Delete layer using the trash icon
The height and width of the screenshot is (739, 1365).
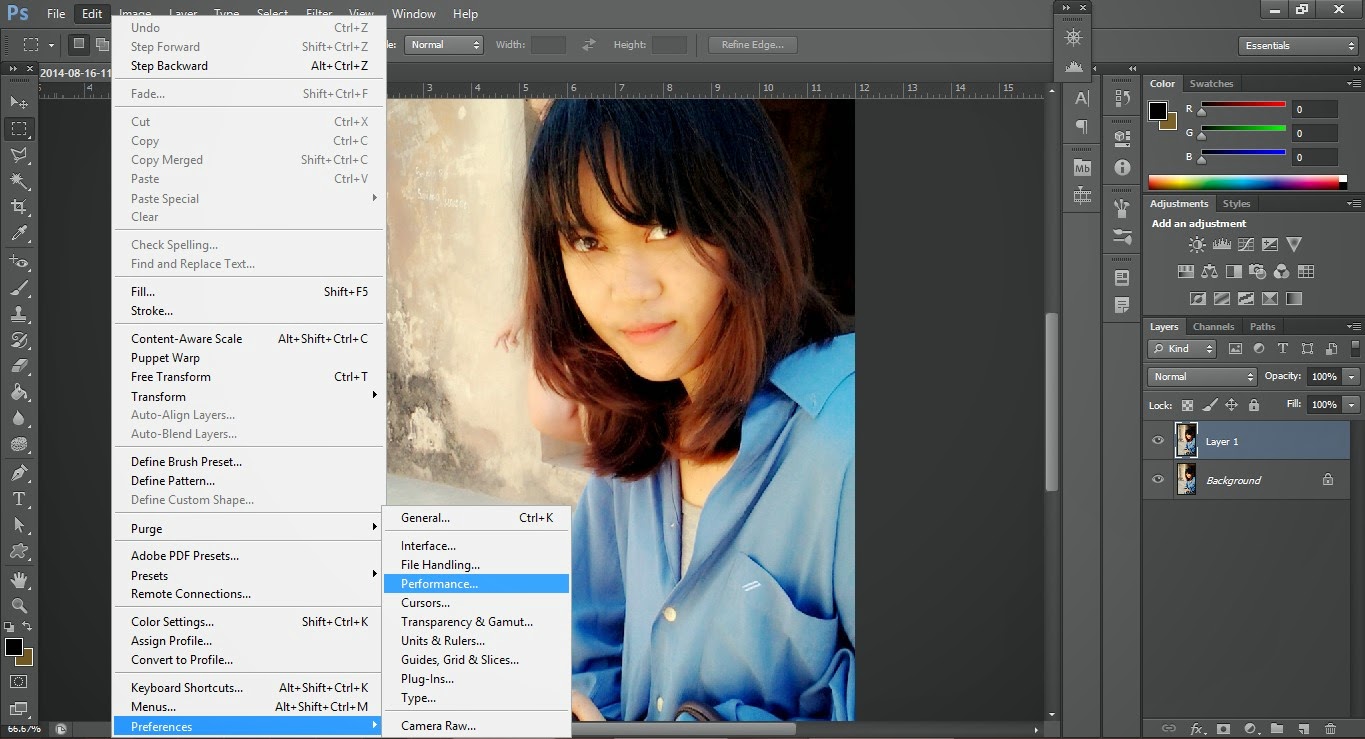tap(1330, 729)
